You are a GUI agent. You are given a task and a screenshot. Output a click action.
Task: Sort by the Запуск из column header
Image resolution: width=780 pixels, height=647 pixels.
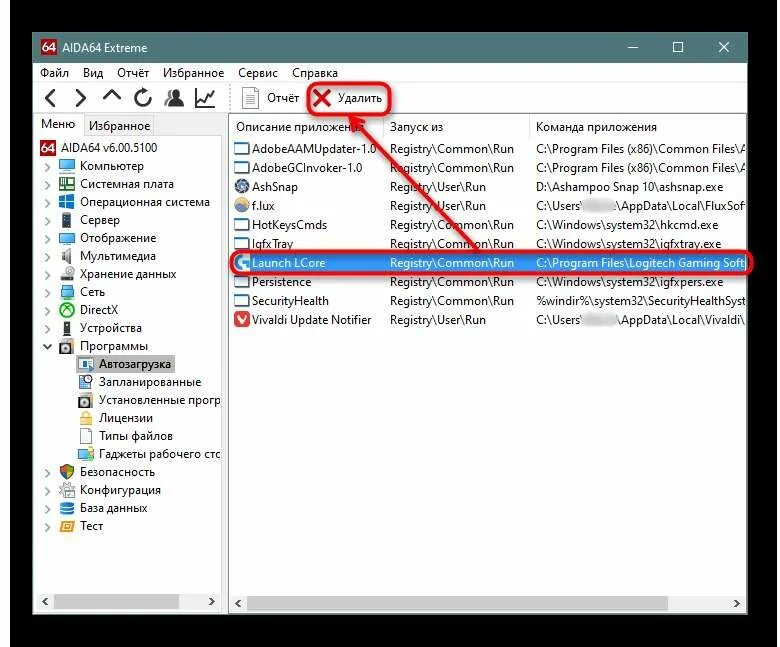click(x=457, y=127)
